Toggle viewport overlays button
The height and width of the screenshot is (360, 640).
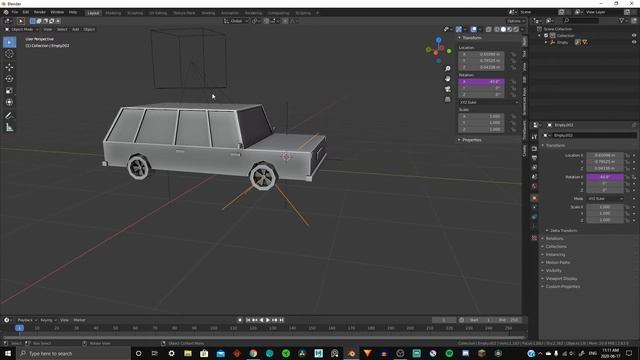point(473,29)
